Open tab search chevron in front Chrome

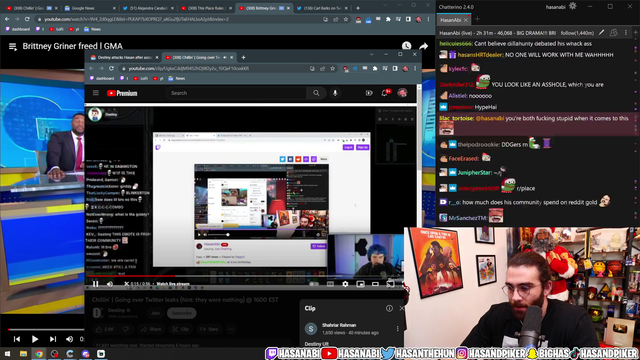point(371,54)
